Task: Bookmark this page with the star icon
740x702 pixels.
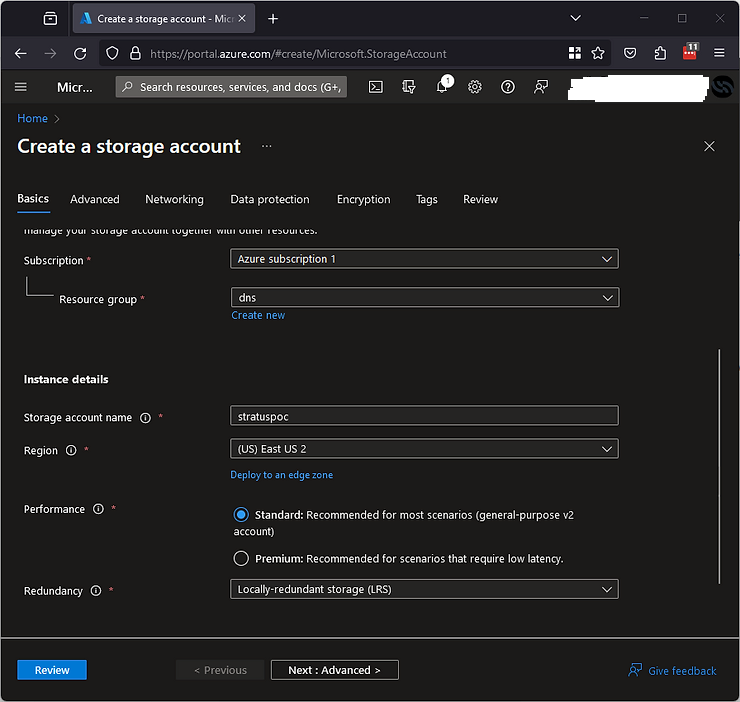Action: click(598, 53)
